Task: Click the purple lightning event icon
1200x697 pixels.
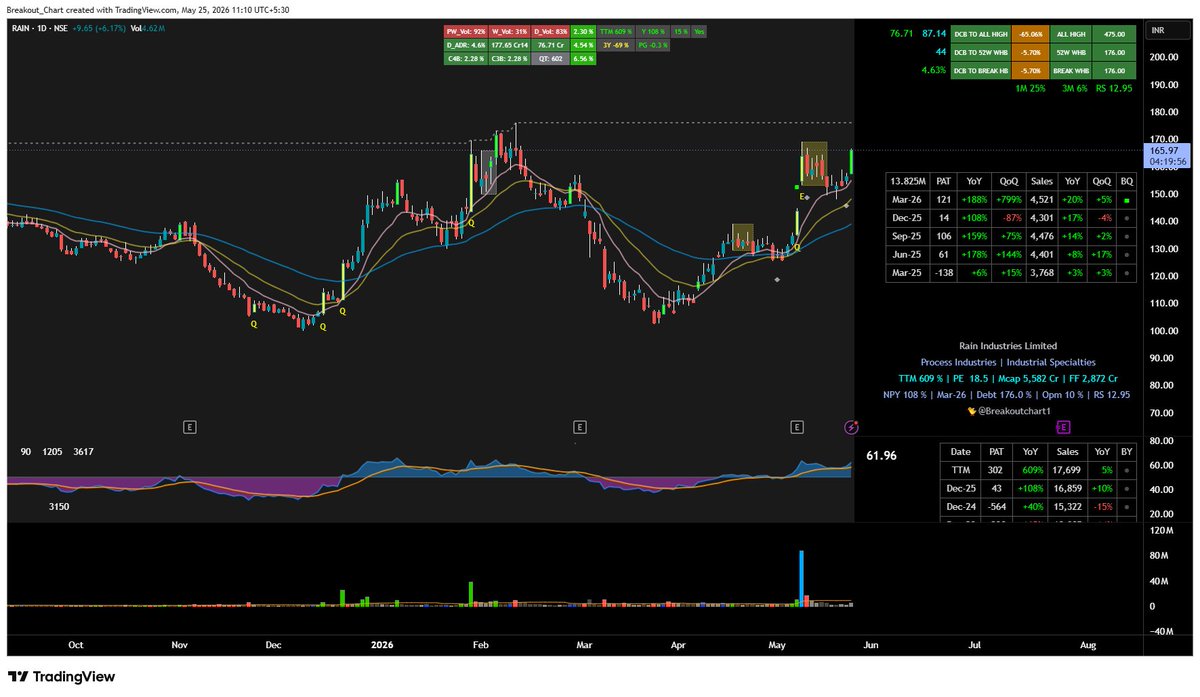Action: click(851, 427)
